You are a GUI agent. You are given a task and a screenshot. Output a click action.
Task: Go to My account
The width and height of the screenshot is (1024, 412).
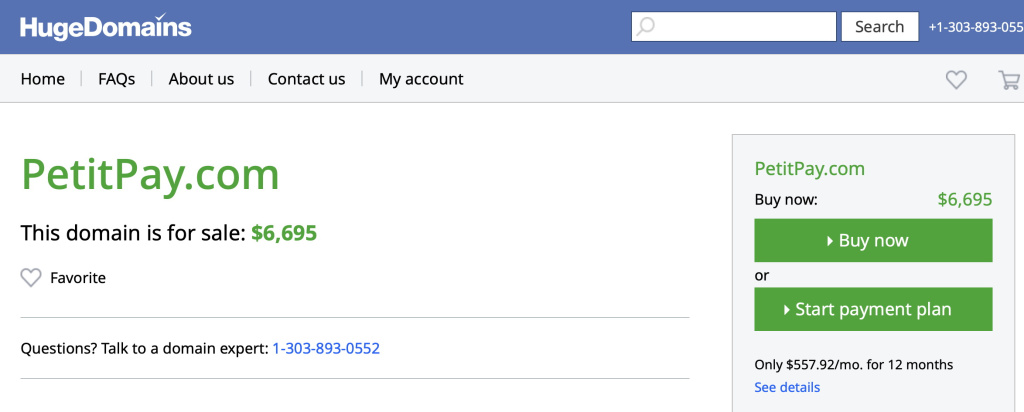tap(421, 79)
